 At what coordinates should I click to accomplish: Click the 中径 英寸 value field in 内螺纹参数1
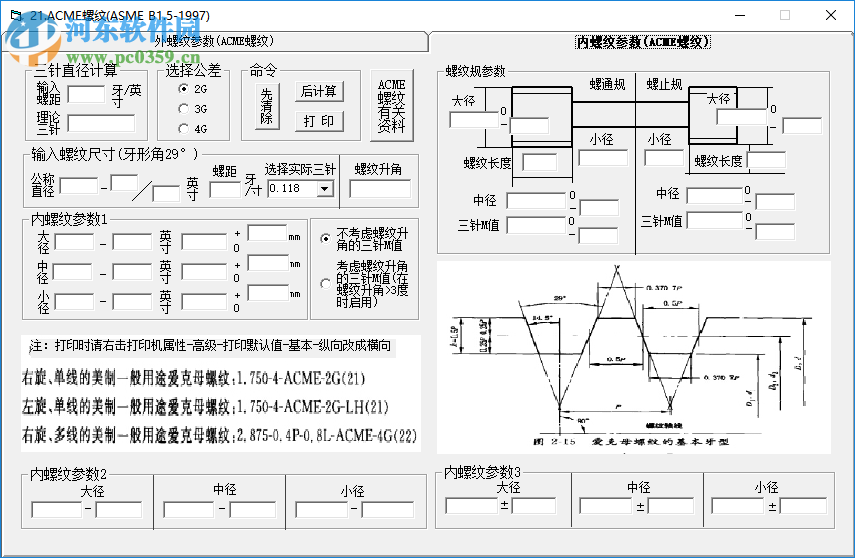pos(204,272)
